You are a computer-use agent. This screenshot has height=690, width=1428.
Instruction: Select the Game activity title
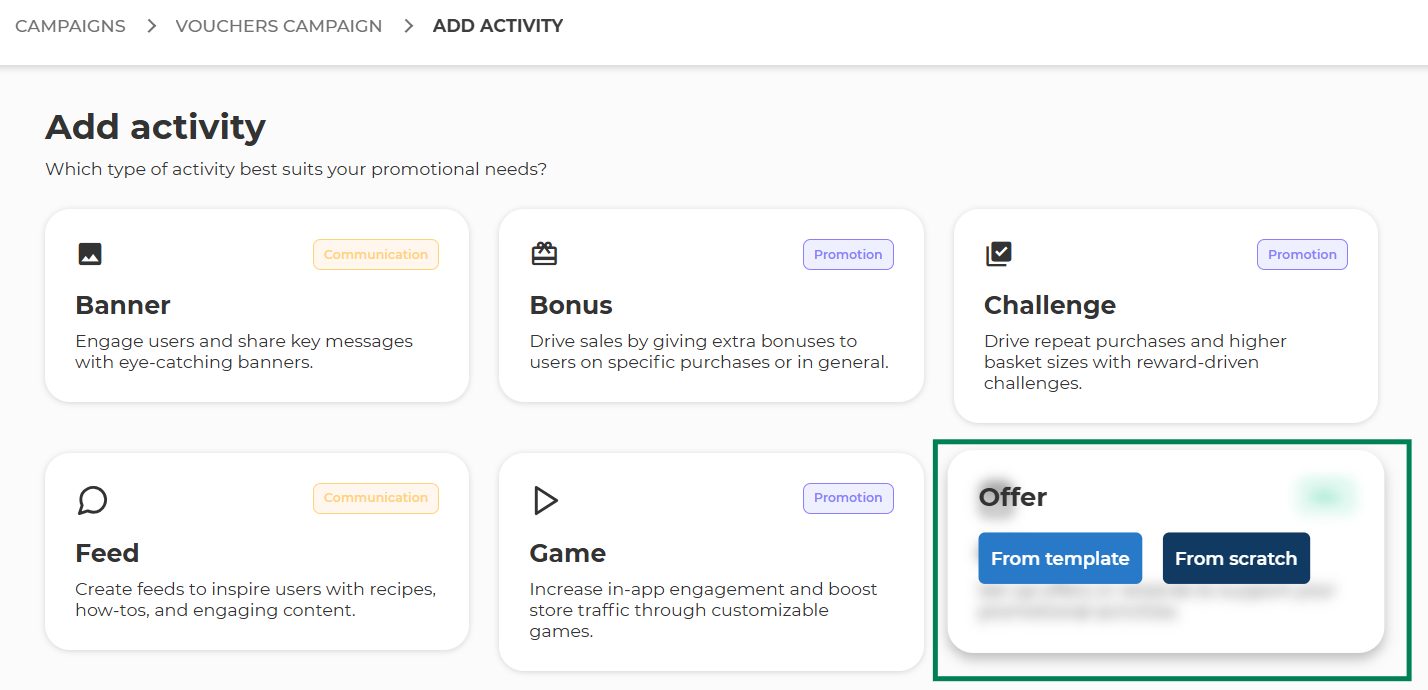click(x=568, y=553)
